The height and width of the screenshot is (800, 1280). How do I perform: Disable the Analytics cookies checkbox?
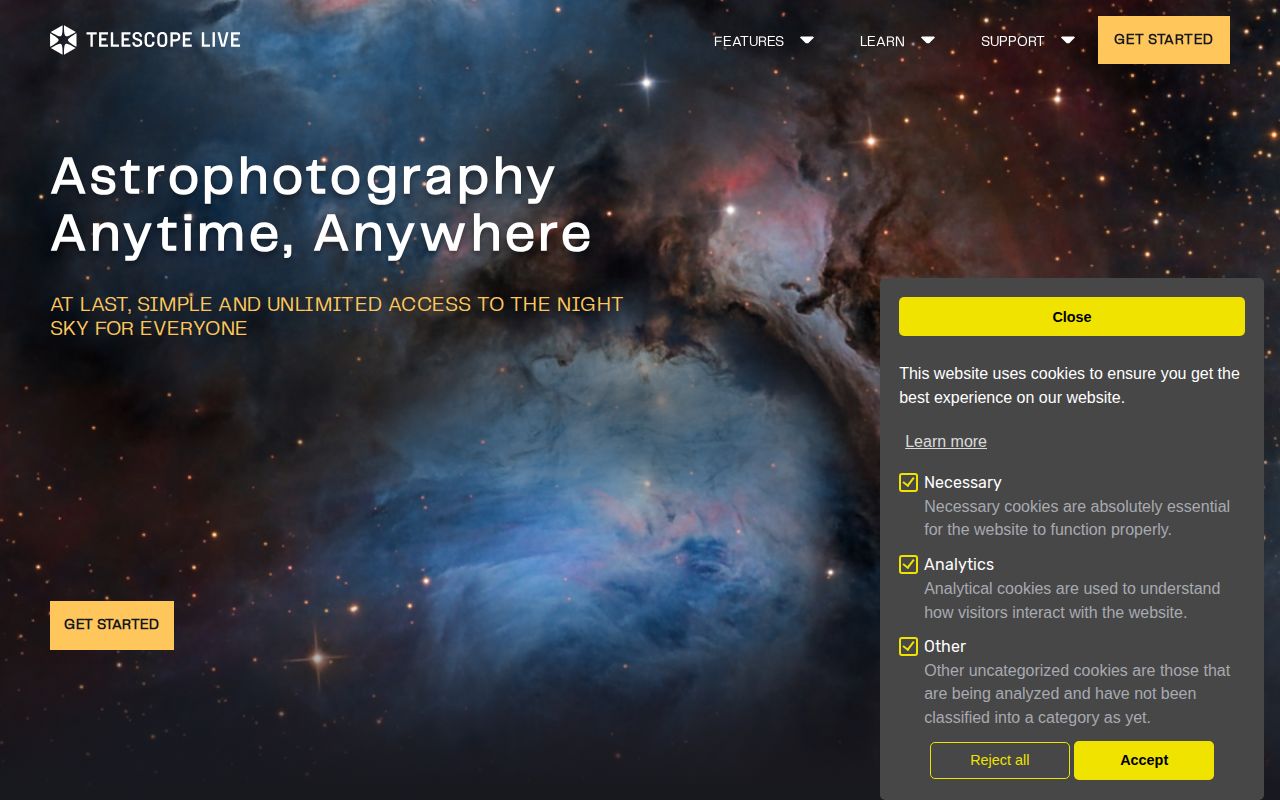coord(908,564)
